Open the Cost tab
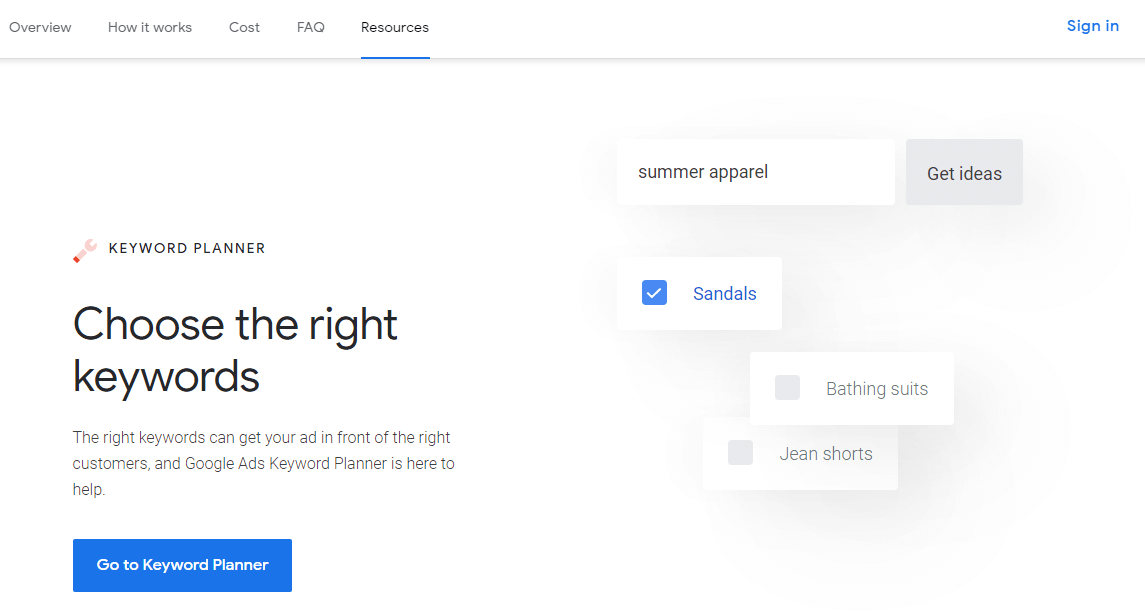Image resolution: width=1145 pixels, height=614 pixels. (x=244, y=27)
